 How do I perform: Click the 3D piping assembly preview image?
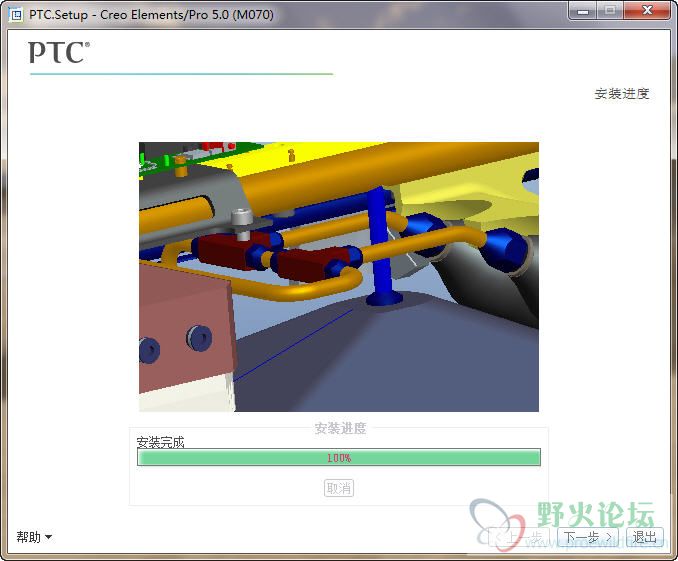pos(339,277)
